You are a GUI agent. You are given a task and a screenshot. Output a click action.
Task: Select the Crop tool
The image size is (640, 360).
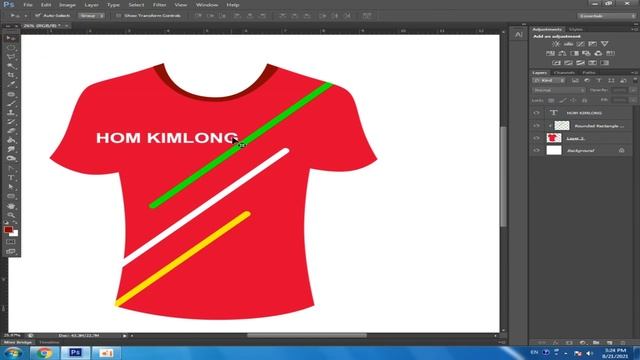point(10,76)
